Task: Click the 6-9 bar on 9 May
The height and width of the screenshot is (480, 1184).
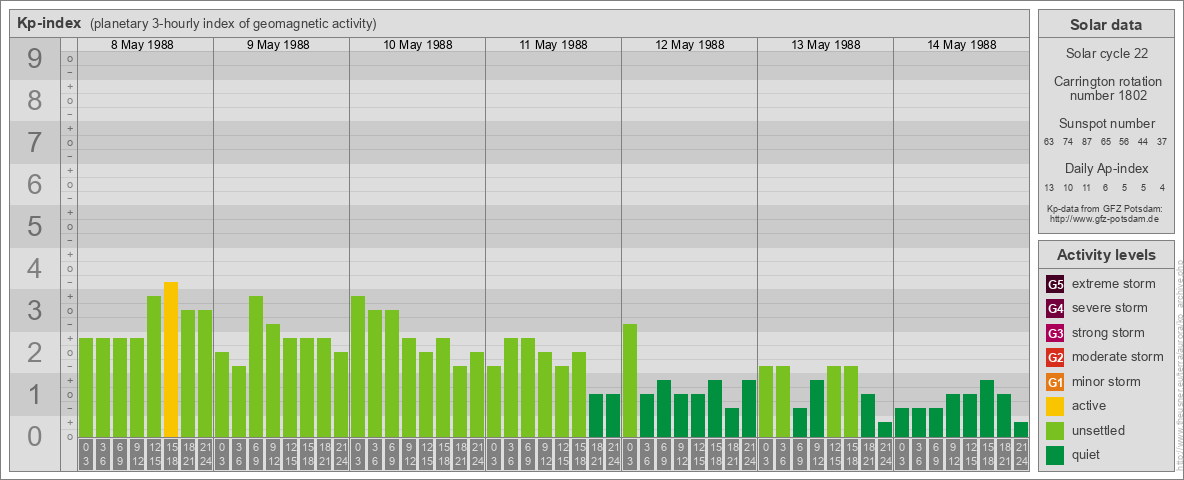Action: tap(256, 366)
